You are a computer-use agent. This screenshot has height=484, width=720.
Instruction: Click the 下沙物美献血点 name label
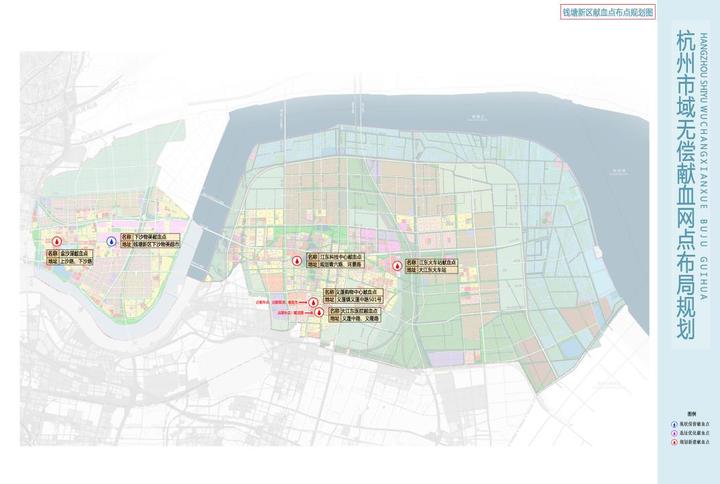coord(157,236)
